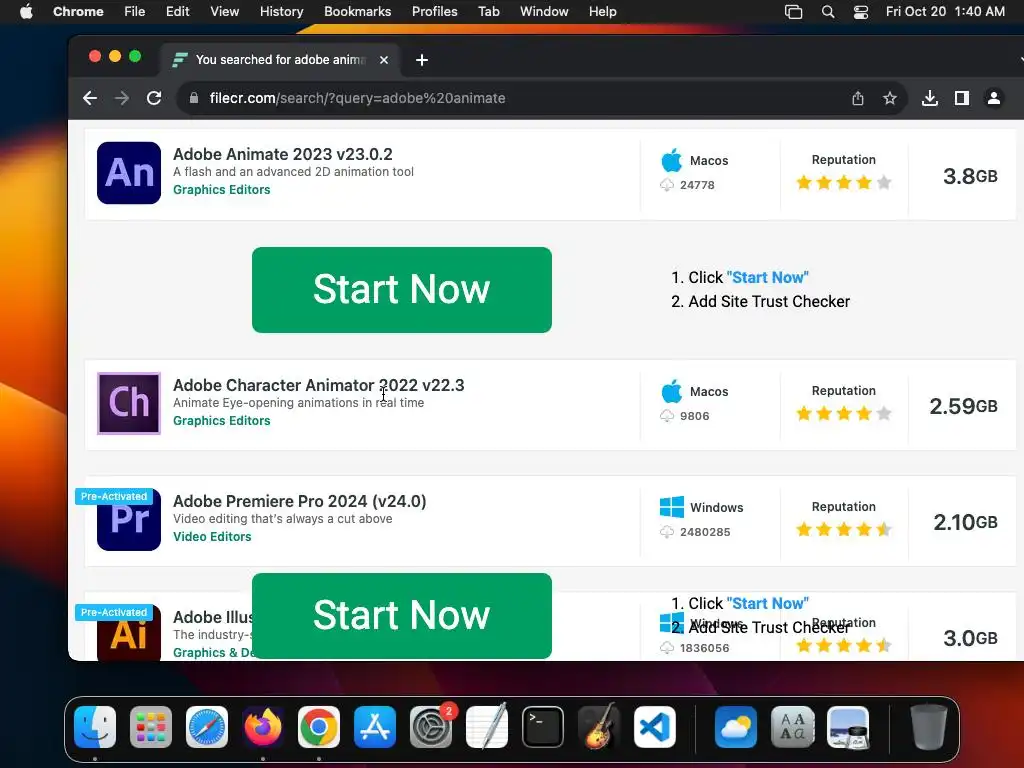Click the 2.10GB file size text

tap(965, 522)
